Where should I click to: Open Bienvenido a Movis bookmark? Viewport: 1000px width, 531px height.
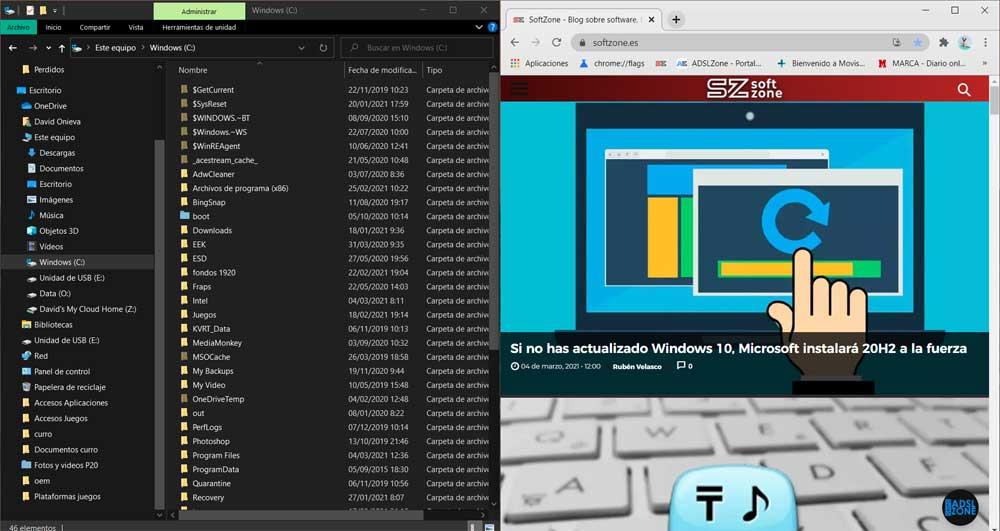pyautogui.click(x=821, y=64)
